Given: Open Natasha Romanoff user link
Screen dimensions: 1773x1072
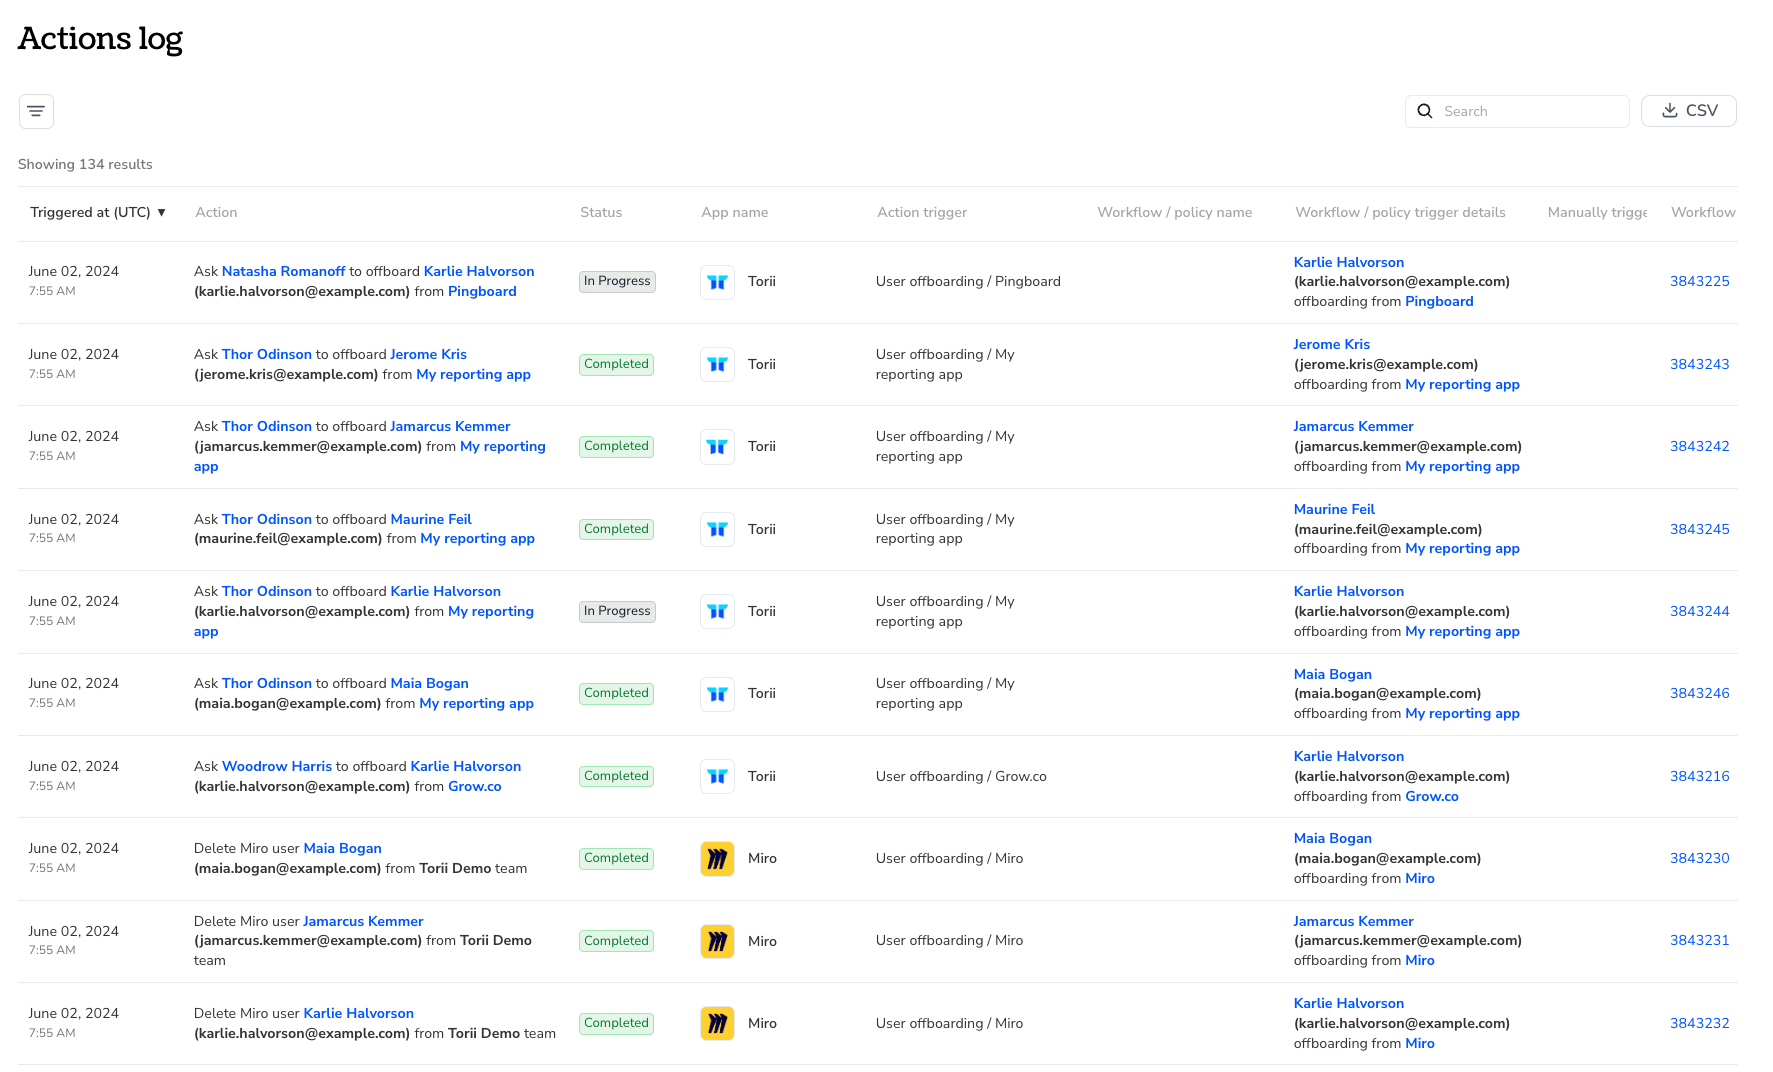Looking at the screenshot, I should point(283,271).
